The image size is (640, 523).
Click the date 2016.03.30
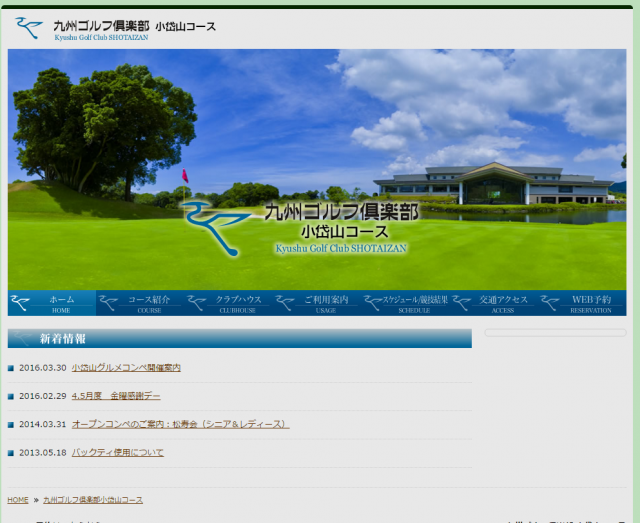(x=42, y=368)
